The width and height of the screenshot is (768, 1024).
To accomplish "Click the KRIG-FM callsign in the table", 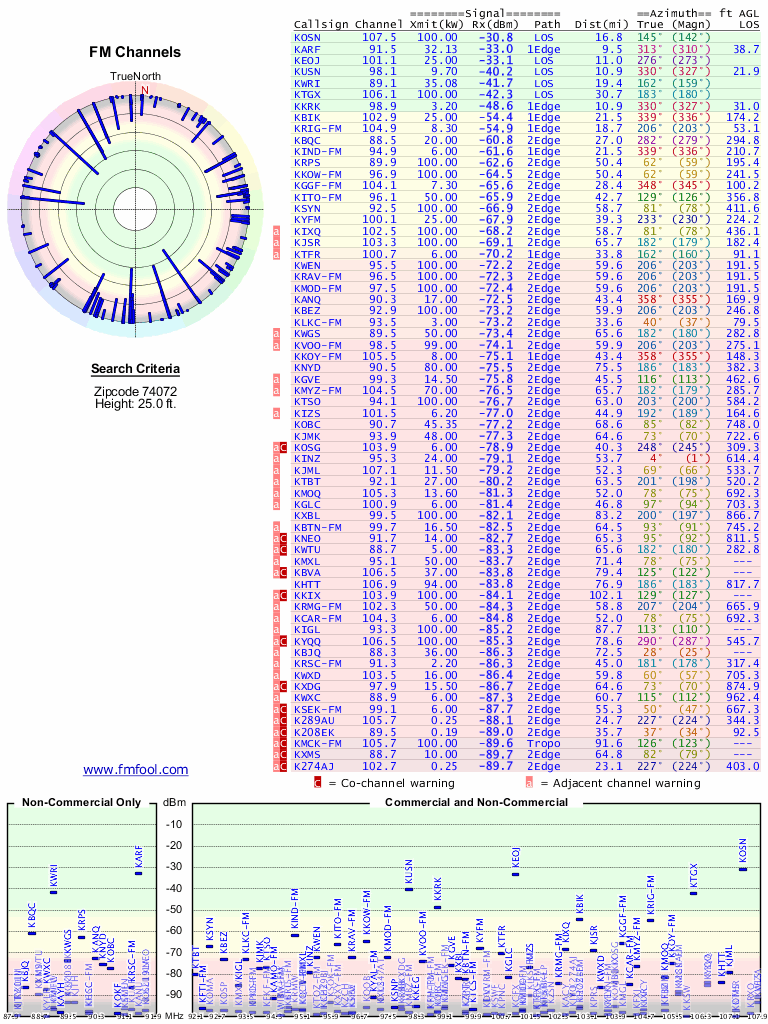I will pyautogui.click(x=317, y=129).
